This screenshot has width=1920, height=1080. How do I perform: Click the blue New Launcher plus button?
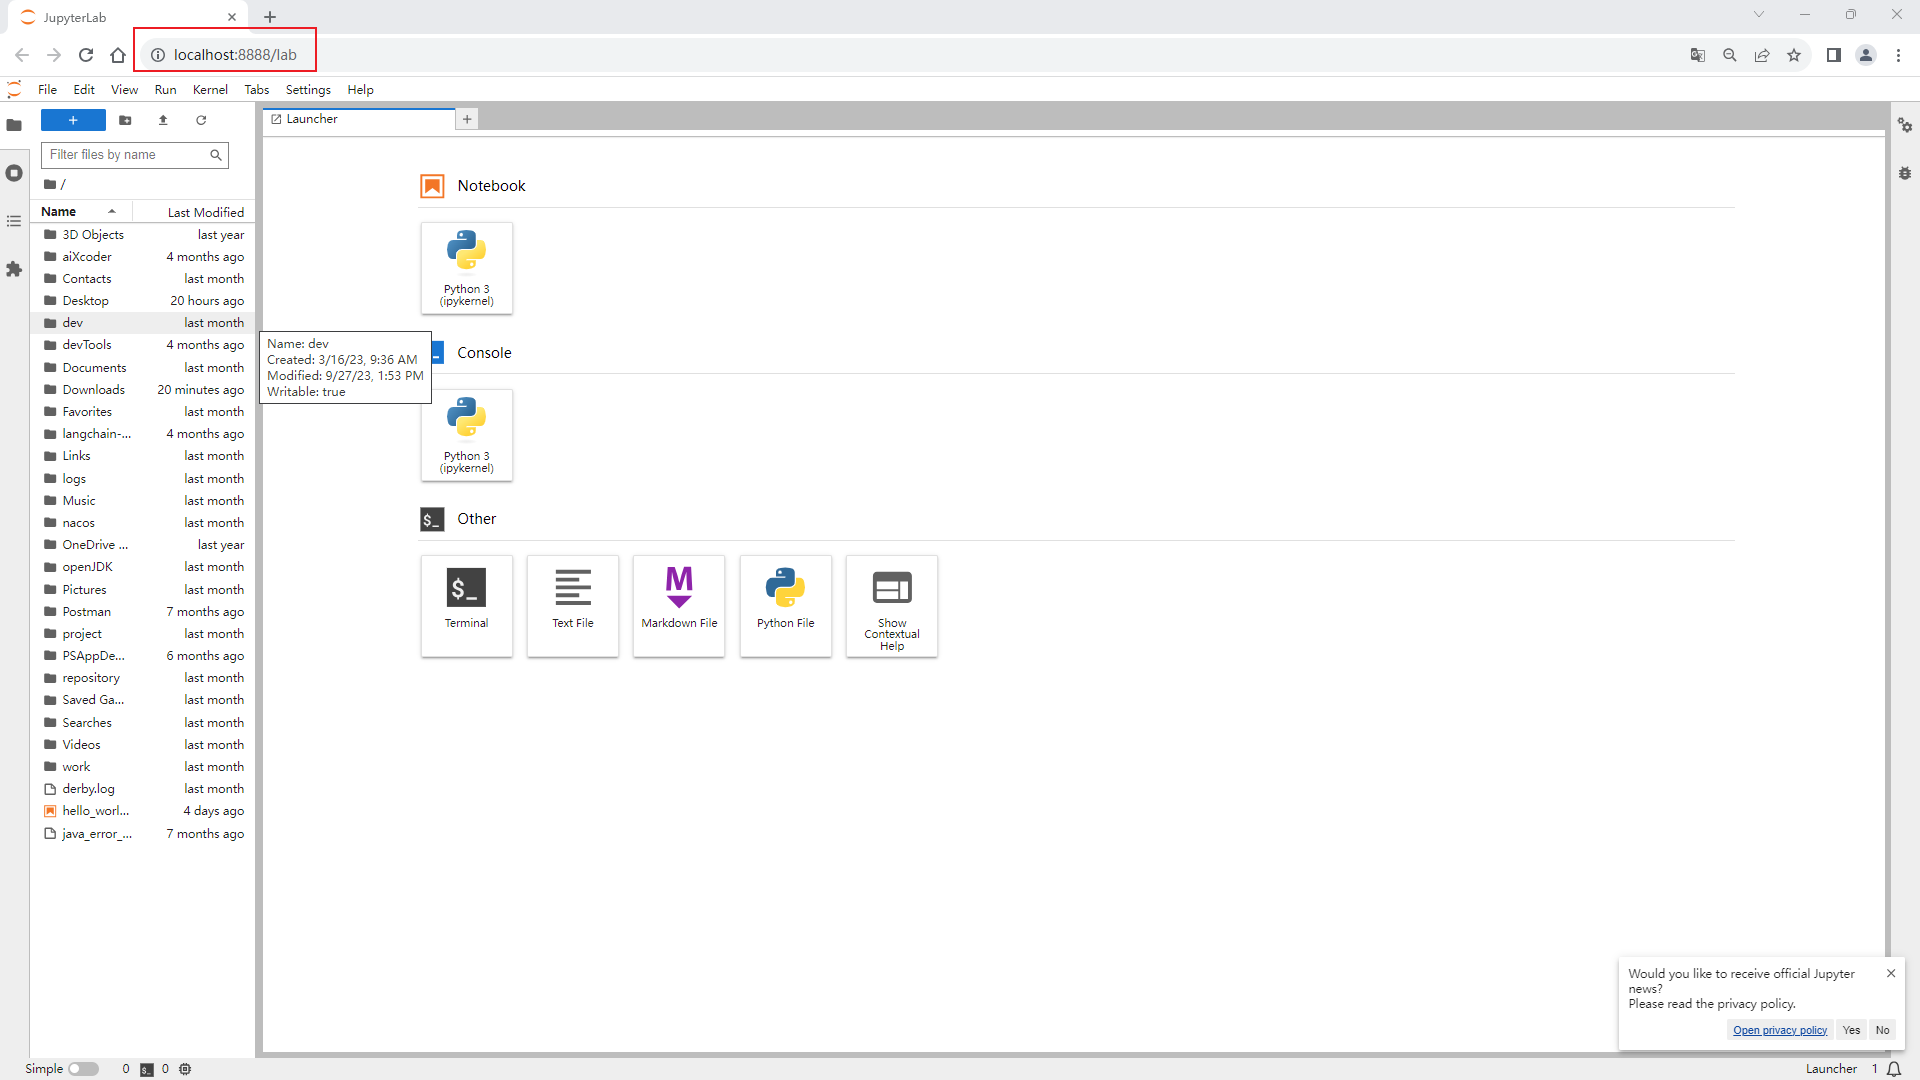73,120
